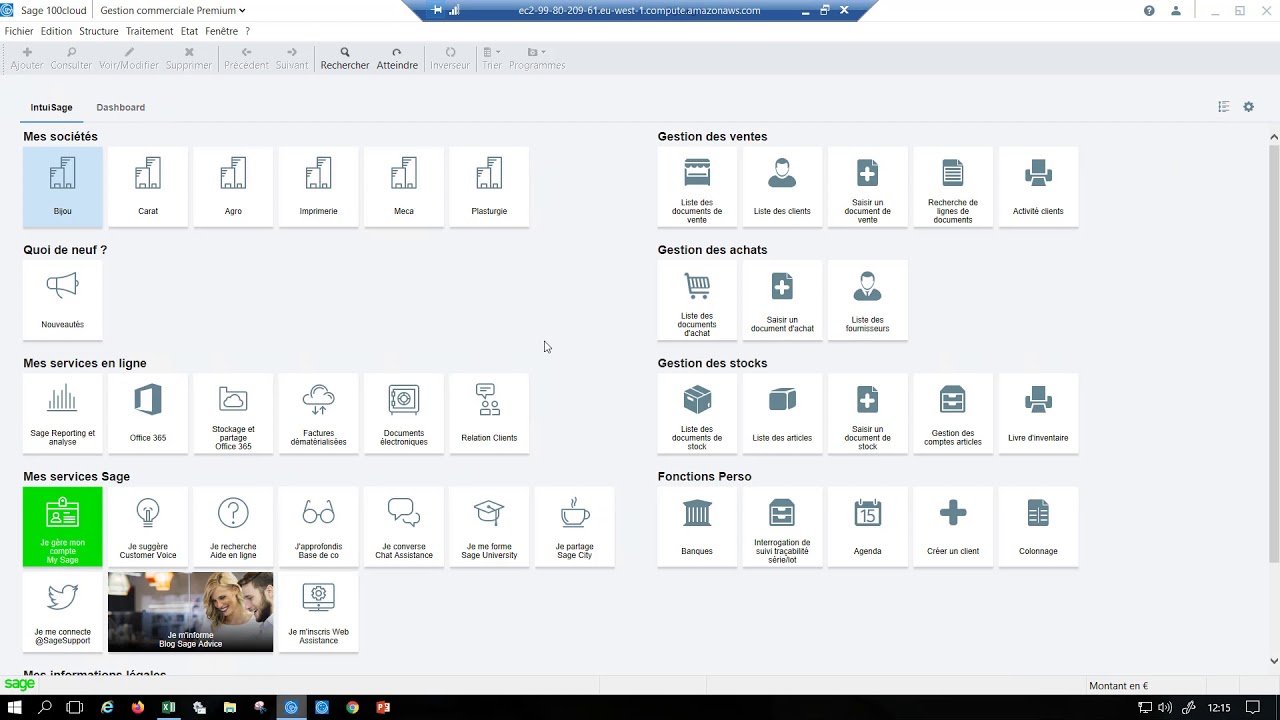This screenshot has width=1280, height=720.
Task: Start Je converse Chat Assistance
Action: point(404,527)
